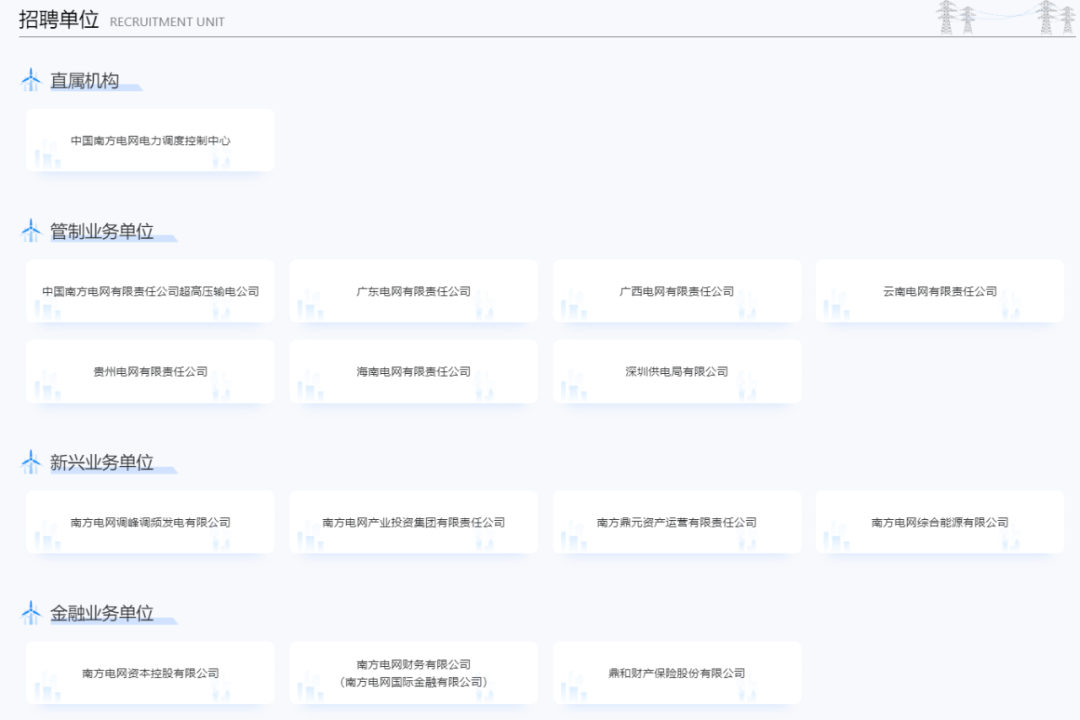Viewport: 1080px width, 720px height.
Task: Click the wind turbine icon beside 直属机构
Action: coord(31,80)
